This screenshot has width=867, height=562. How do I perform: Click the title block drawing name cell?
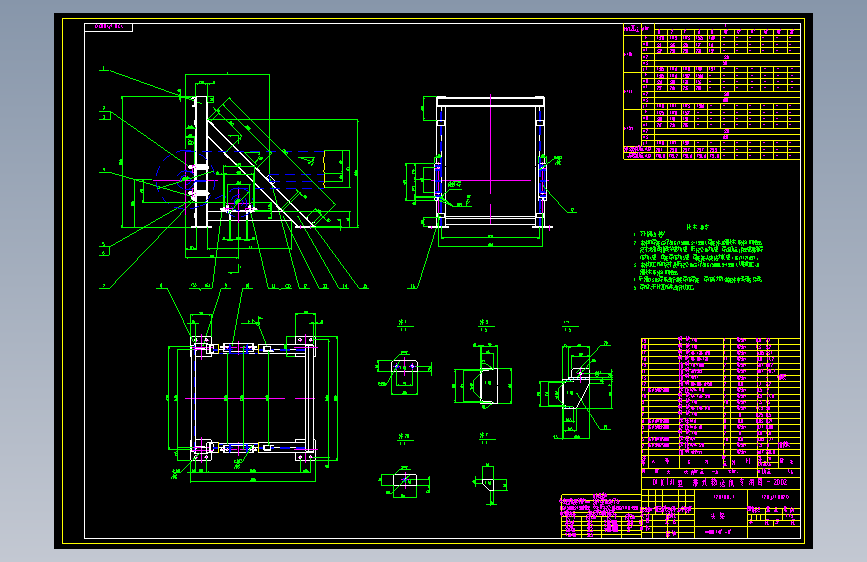point(720,516)
